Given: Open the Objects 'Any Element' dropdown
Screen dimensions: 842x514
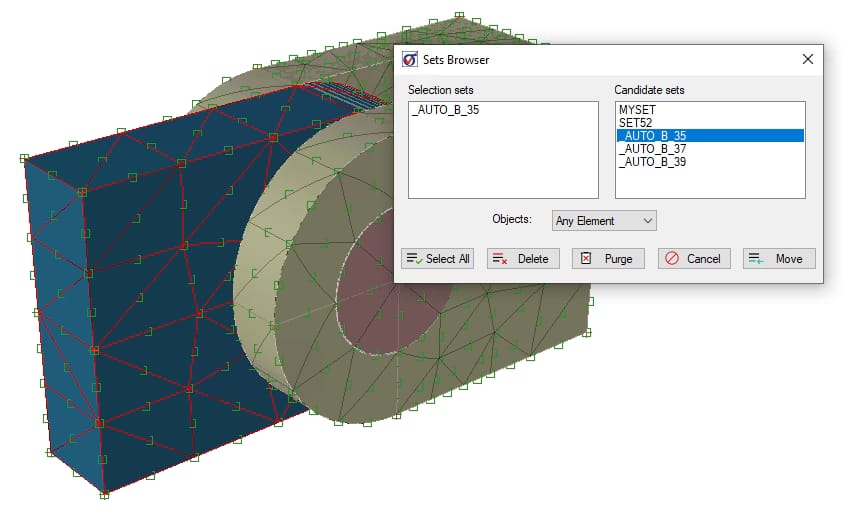Looking at the screenshot, I should point(604,220).
